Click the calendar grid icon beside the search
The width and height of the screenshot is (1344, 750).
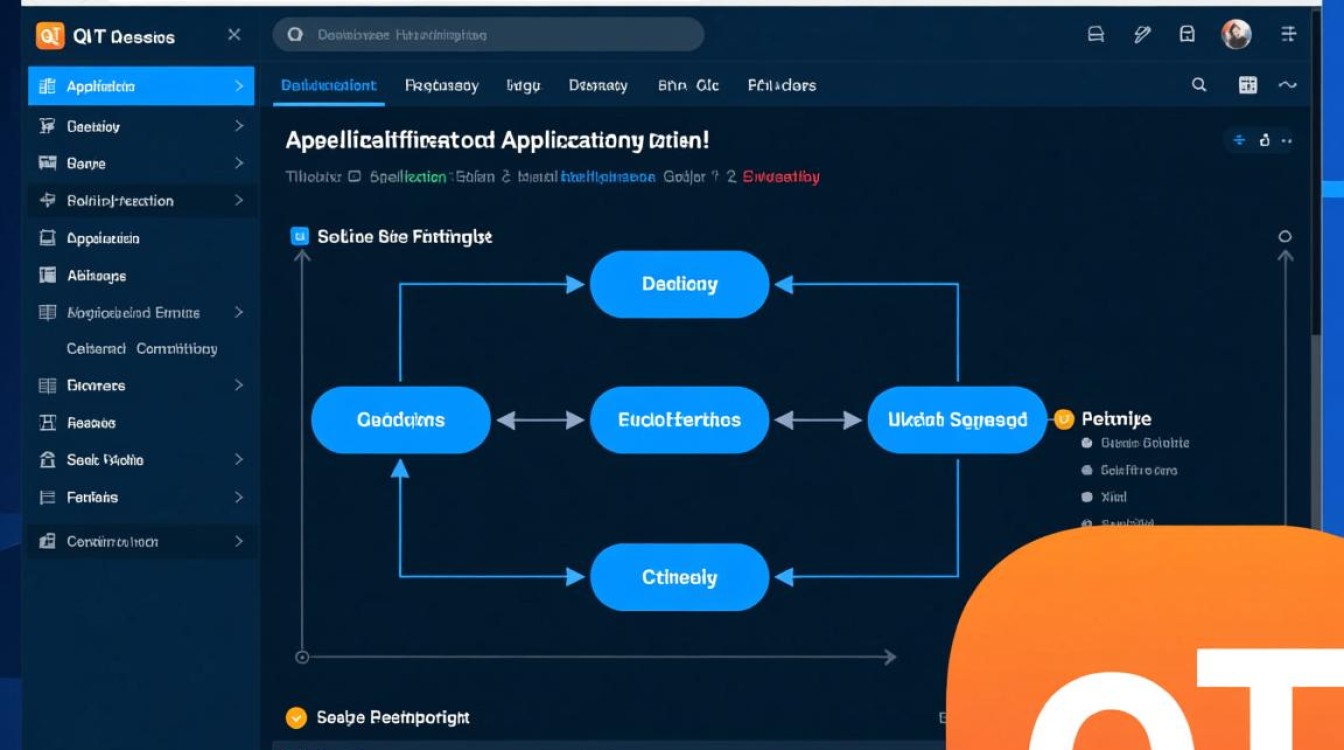[1247, 86]
